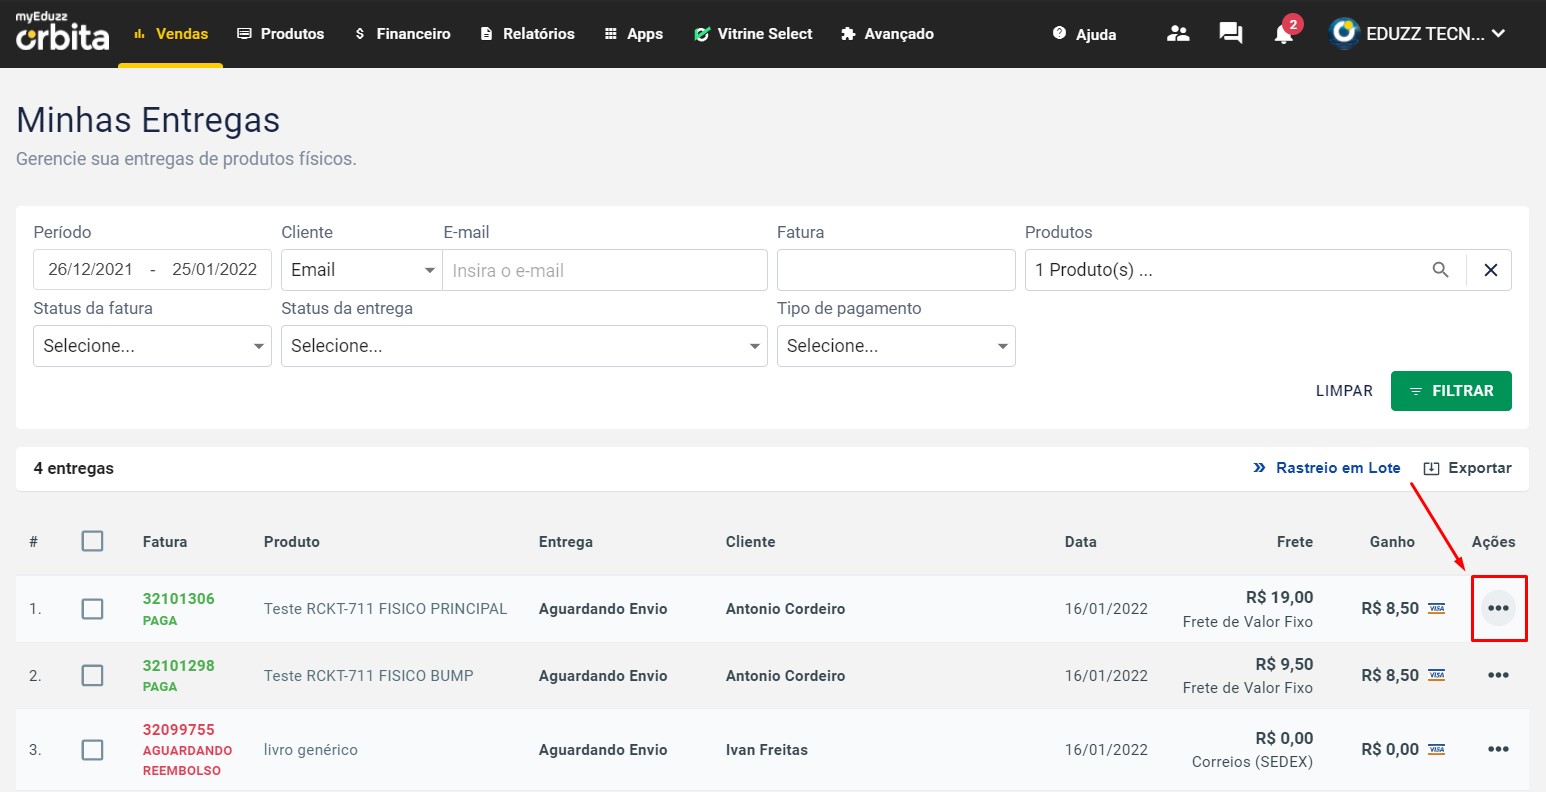Click the Cliente column header
Screen dimensions: 1546x792
pyautogui.click(x=751, y=542)
